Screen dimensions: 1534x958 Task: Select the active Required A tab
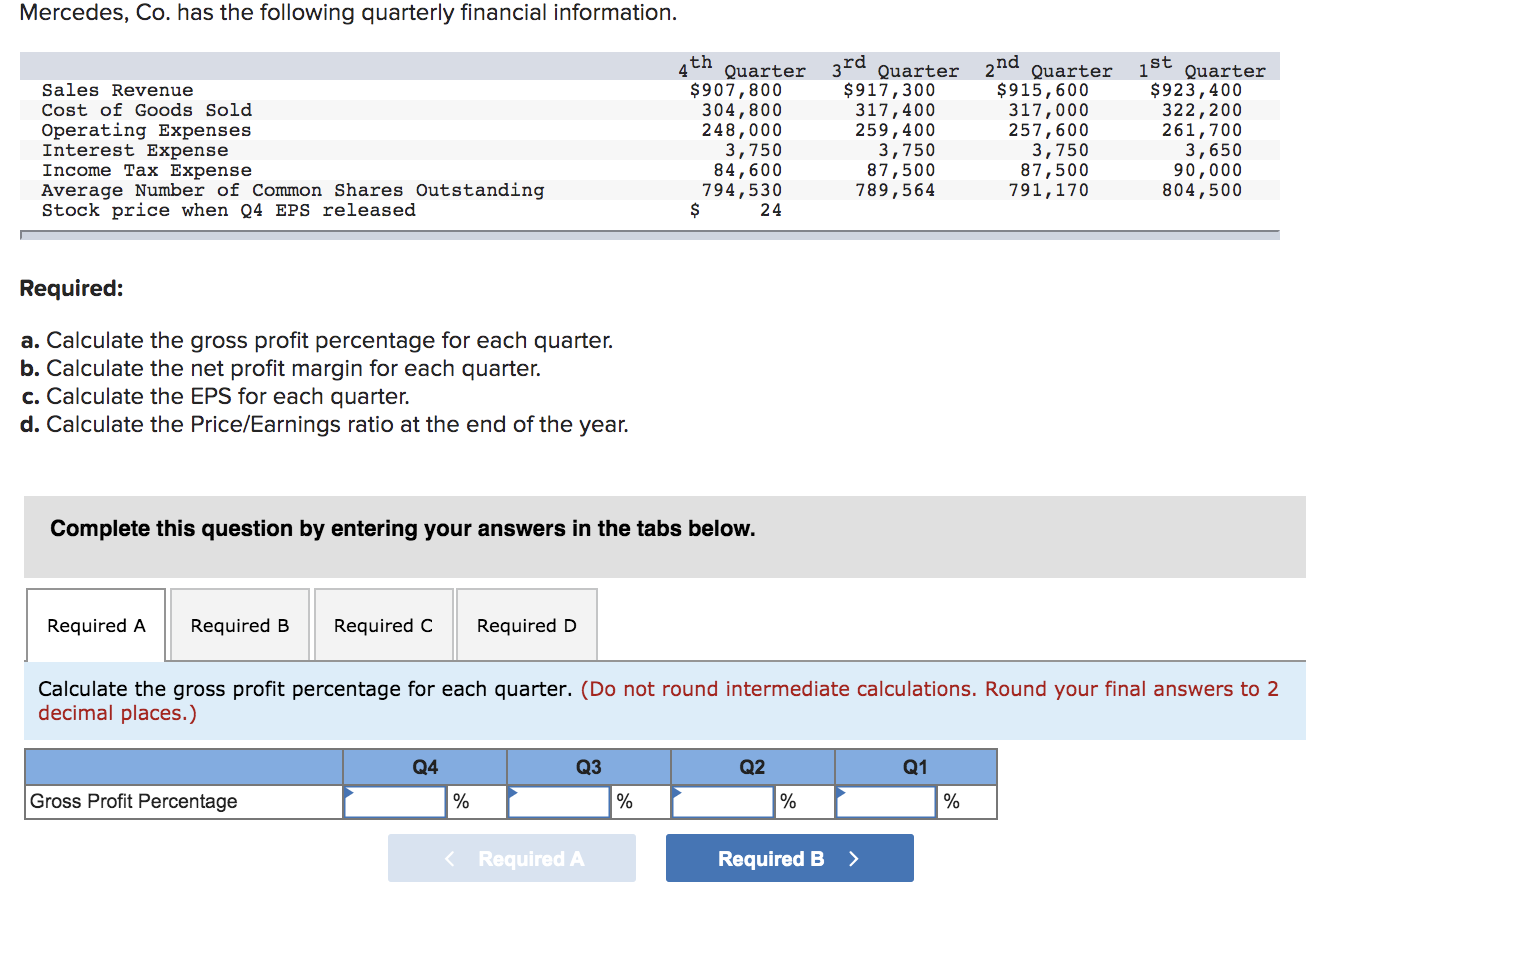pos(95,624)
